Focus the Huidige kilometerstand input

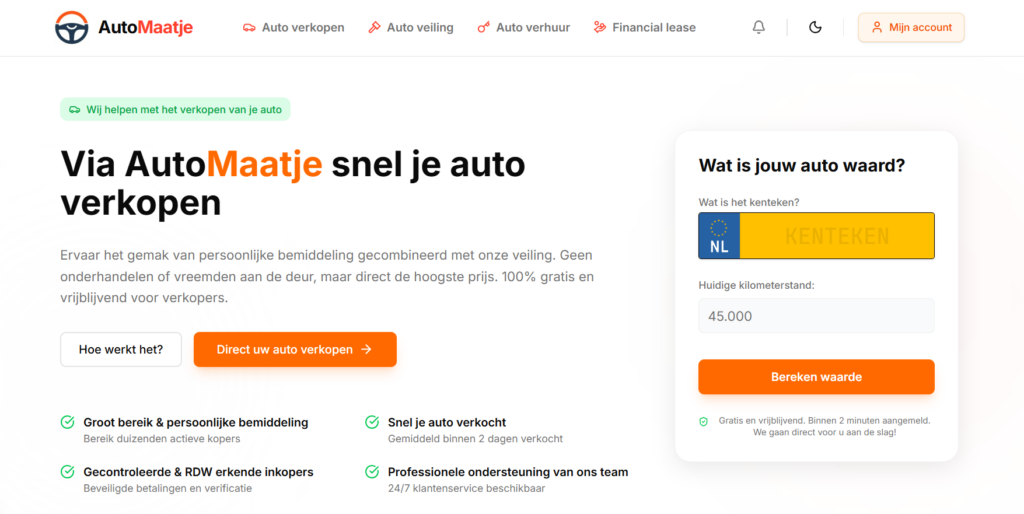tap(816, 316)
